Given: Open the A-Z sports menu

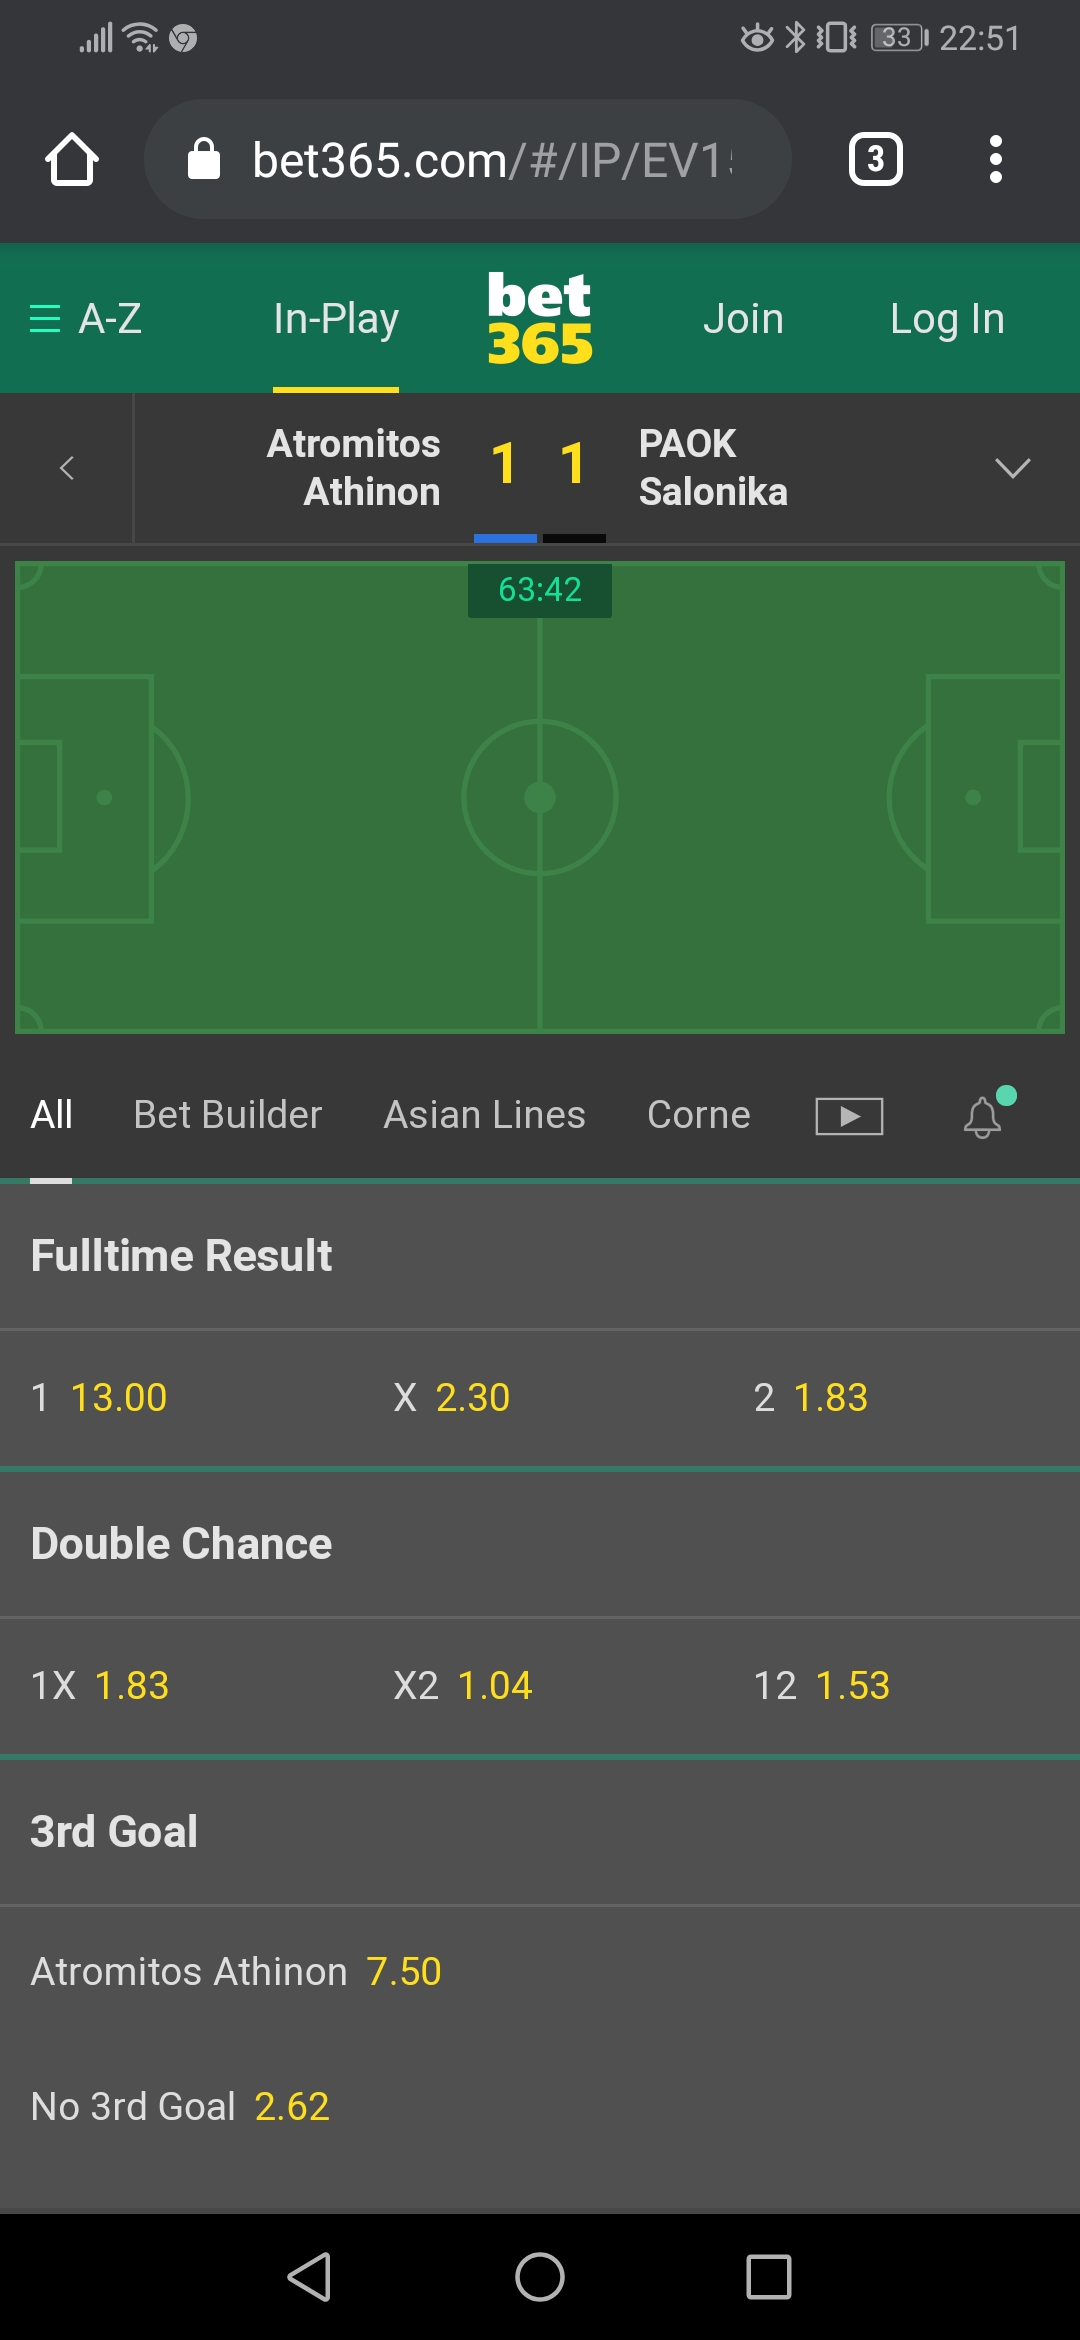Looking at the screenshot, I should pyautogui.click(x=86, y=319).
